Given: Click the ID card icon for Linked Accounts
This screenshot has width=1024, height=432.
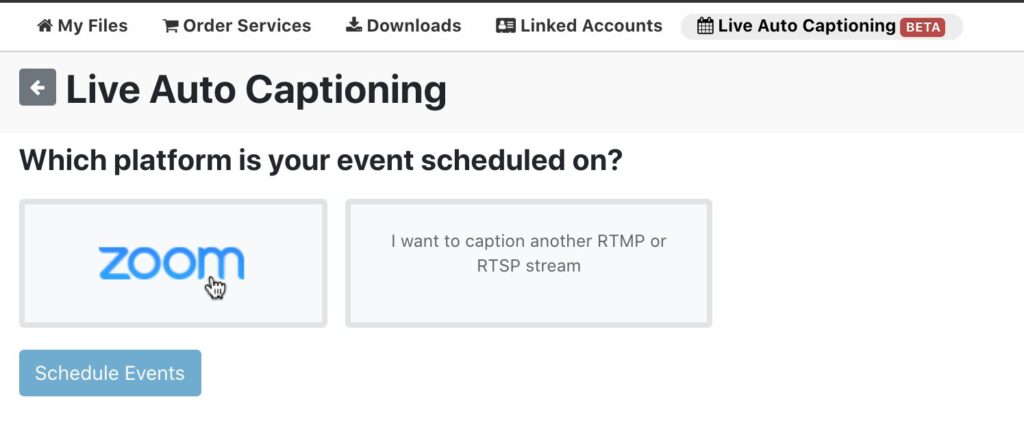Looking at the screenshot, I should click(x=506, y=26).
